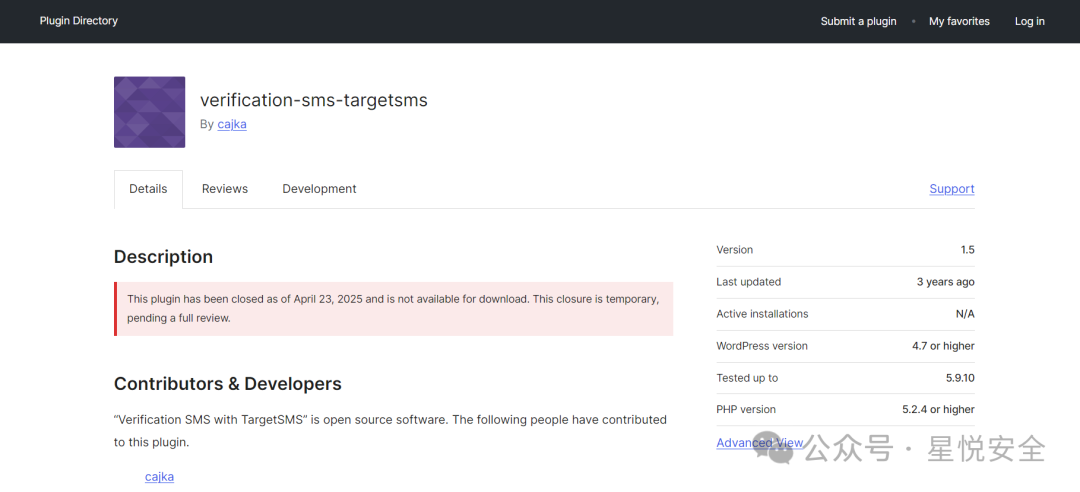Image resolution: width=1080 pixels, height=492 pixels.
Task: Open contributor cajka link at bottom
Action: pos(159,477)
